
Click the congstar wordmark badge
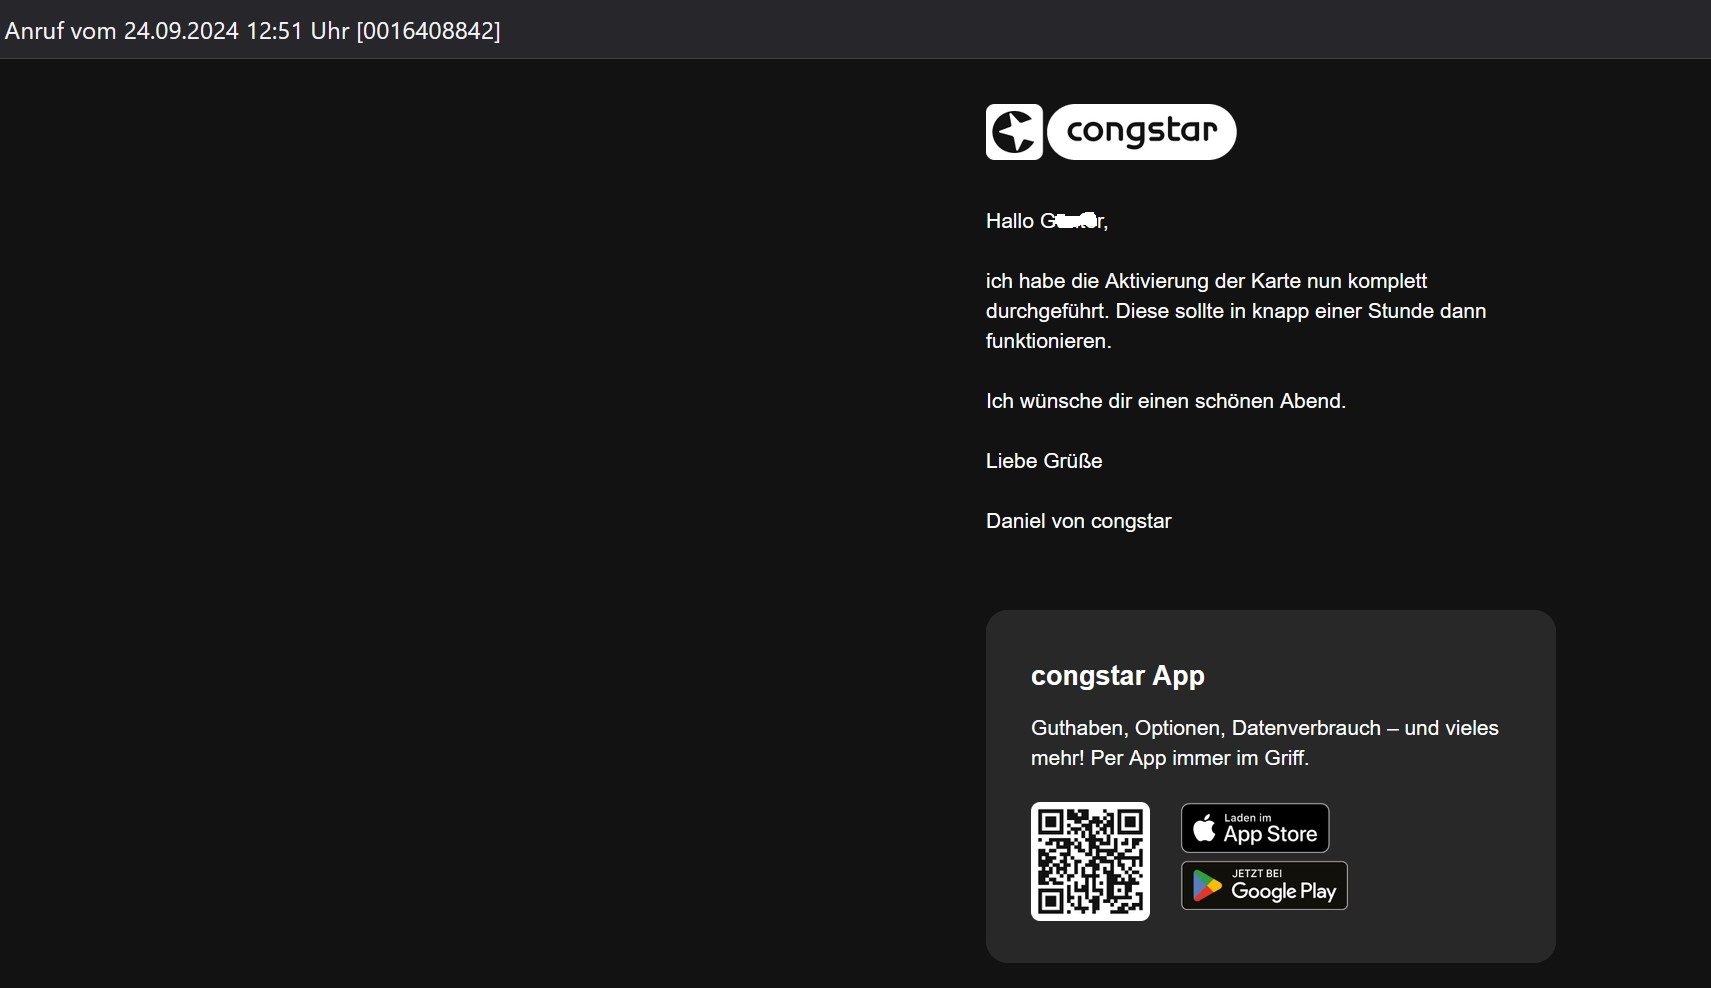pyautogui.click(x=1141, y=132)
